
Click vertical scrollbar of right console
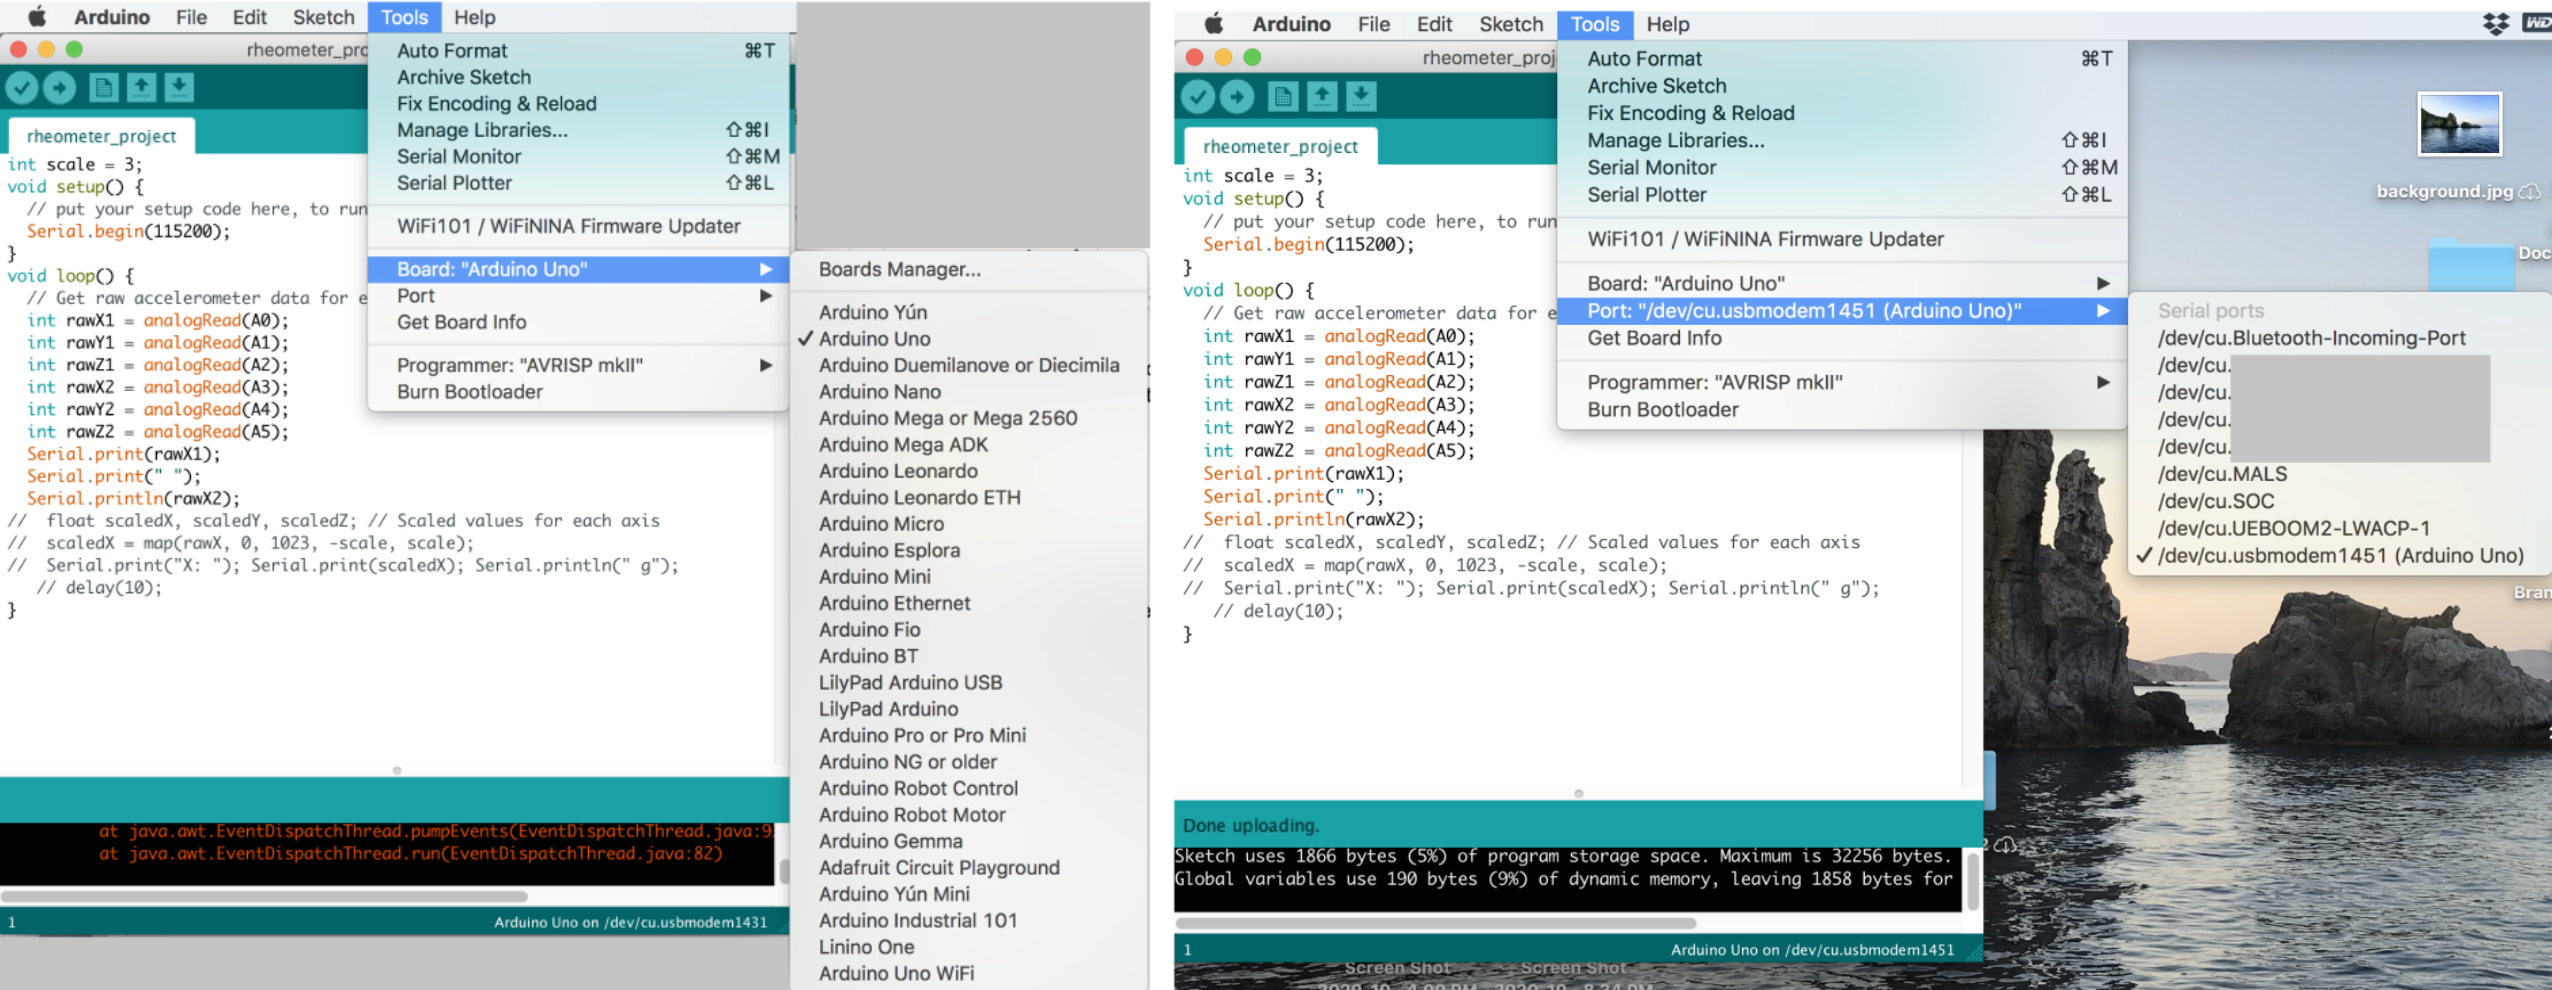1973,880
